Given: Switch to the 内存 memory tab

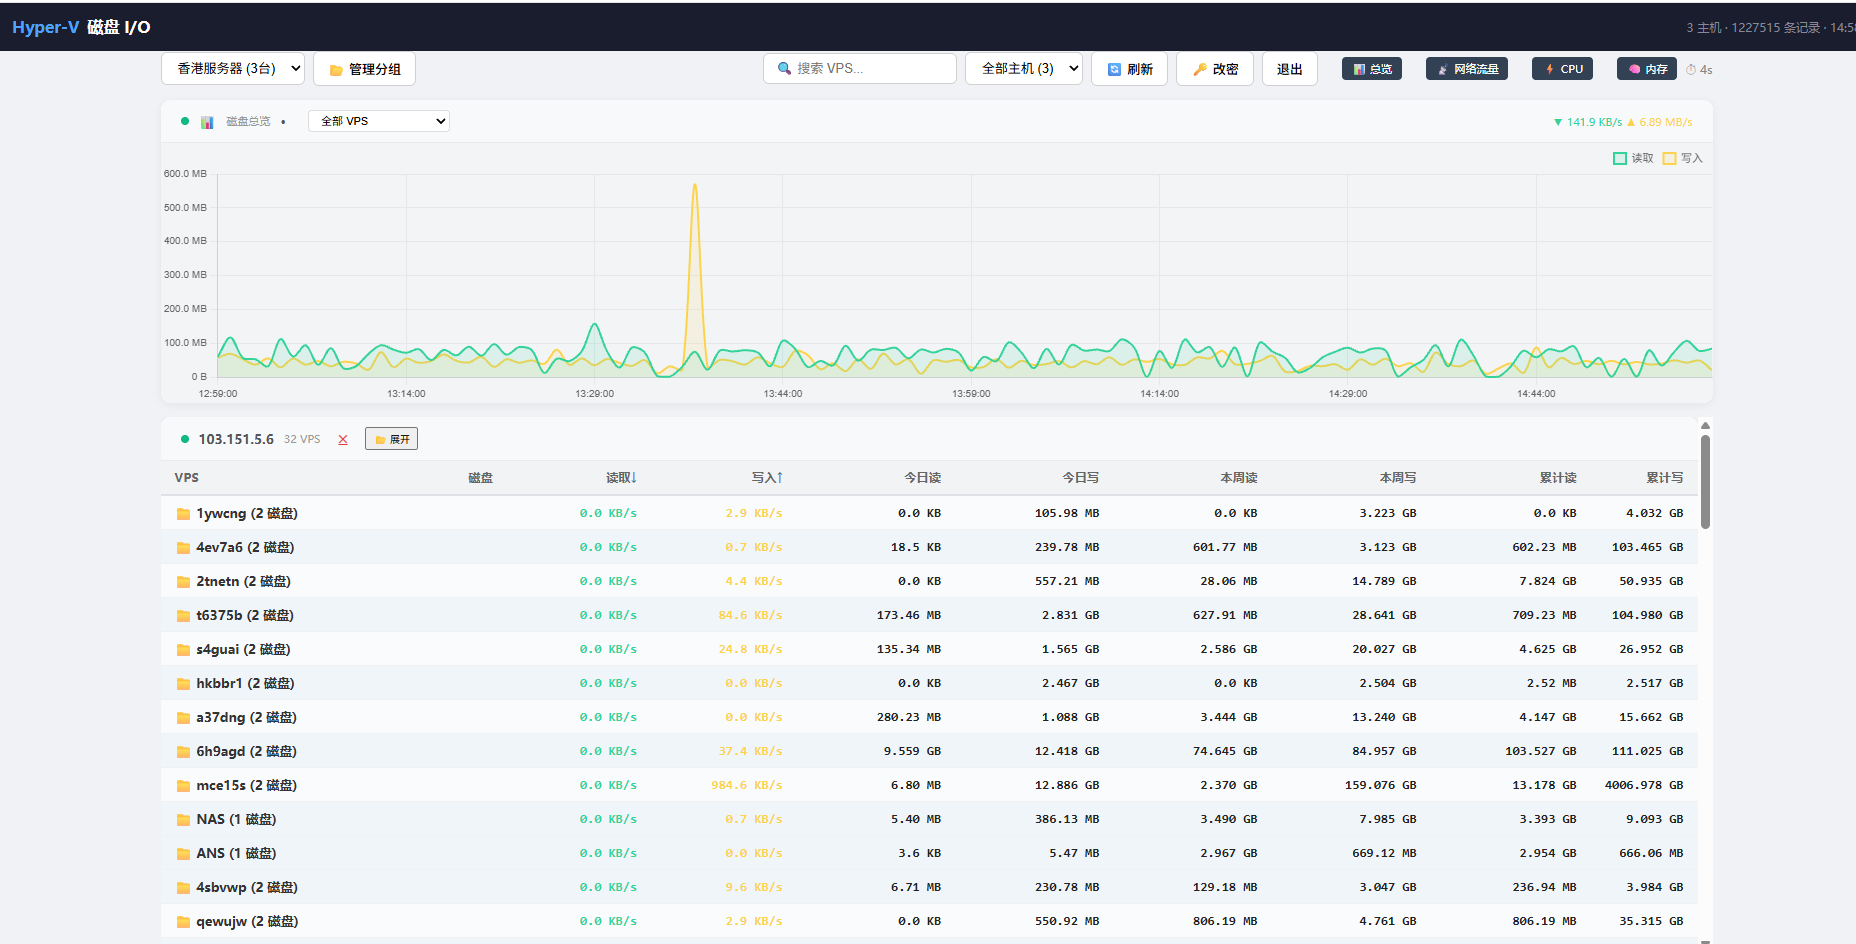Looking at the screenshot, I should pos(1647,69).
